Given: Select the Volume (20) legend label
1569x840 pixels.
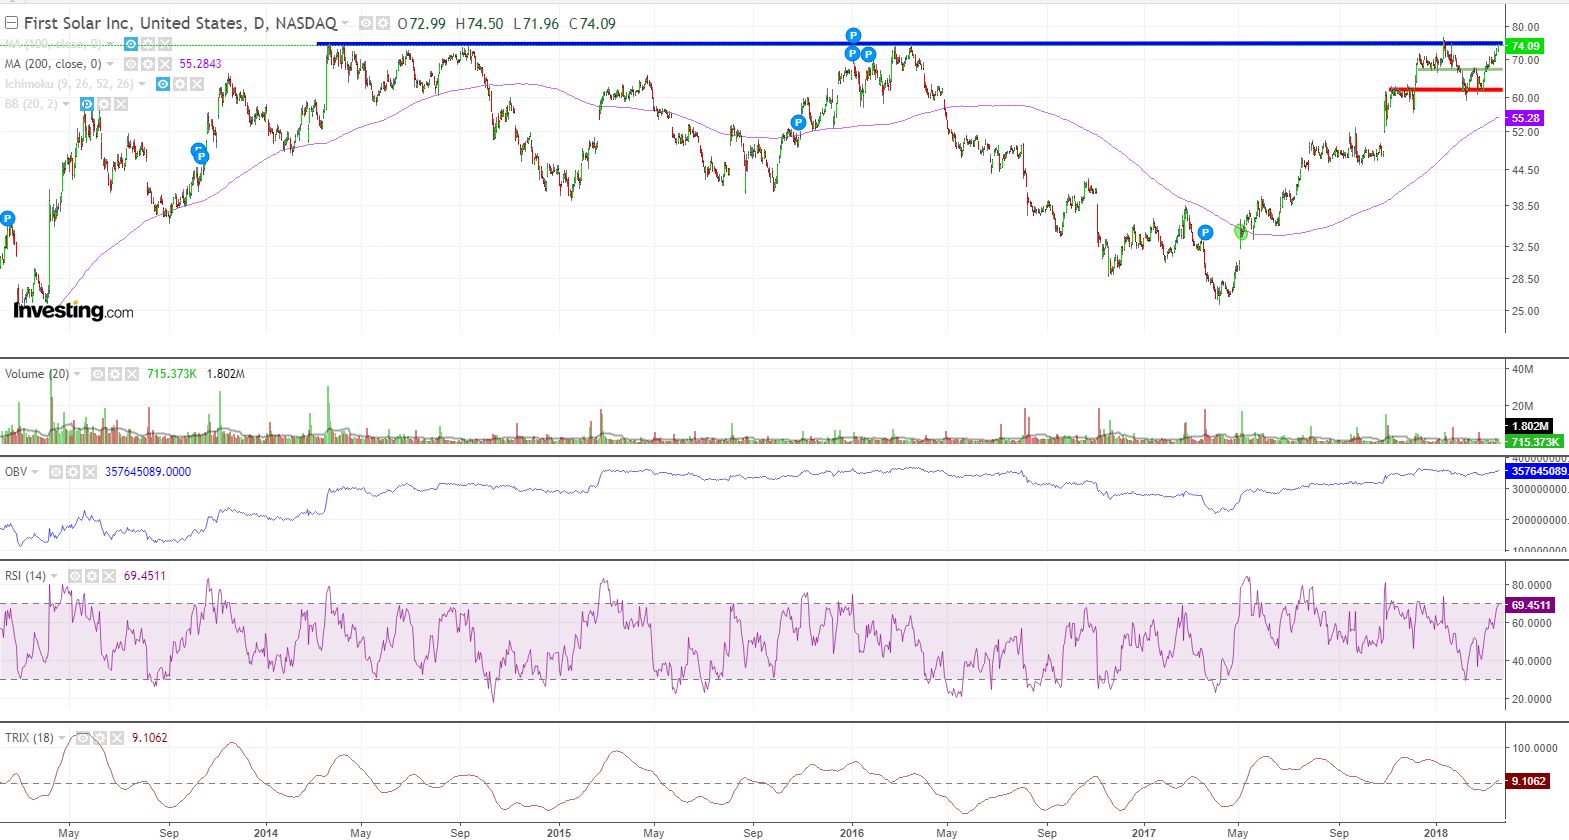Looking at the screenshot, I should tap(37, 374).
